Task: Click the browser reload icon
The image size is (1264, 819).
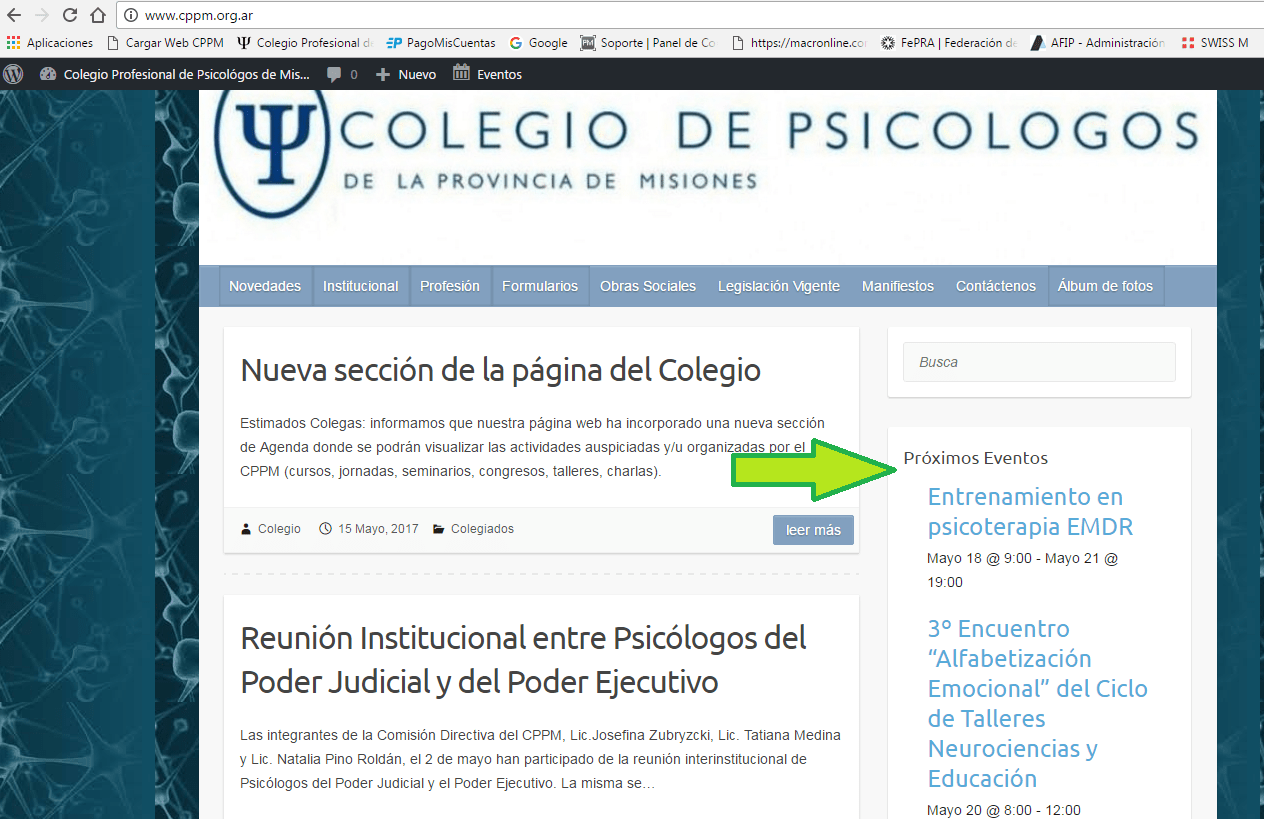Action: pyautogui.click(x=70, y=15)
